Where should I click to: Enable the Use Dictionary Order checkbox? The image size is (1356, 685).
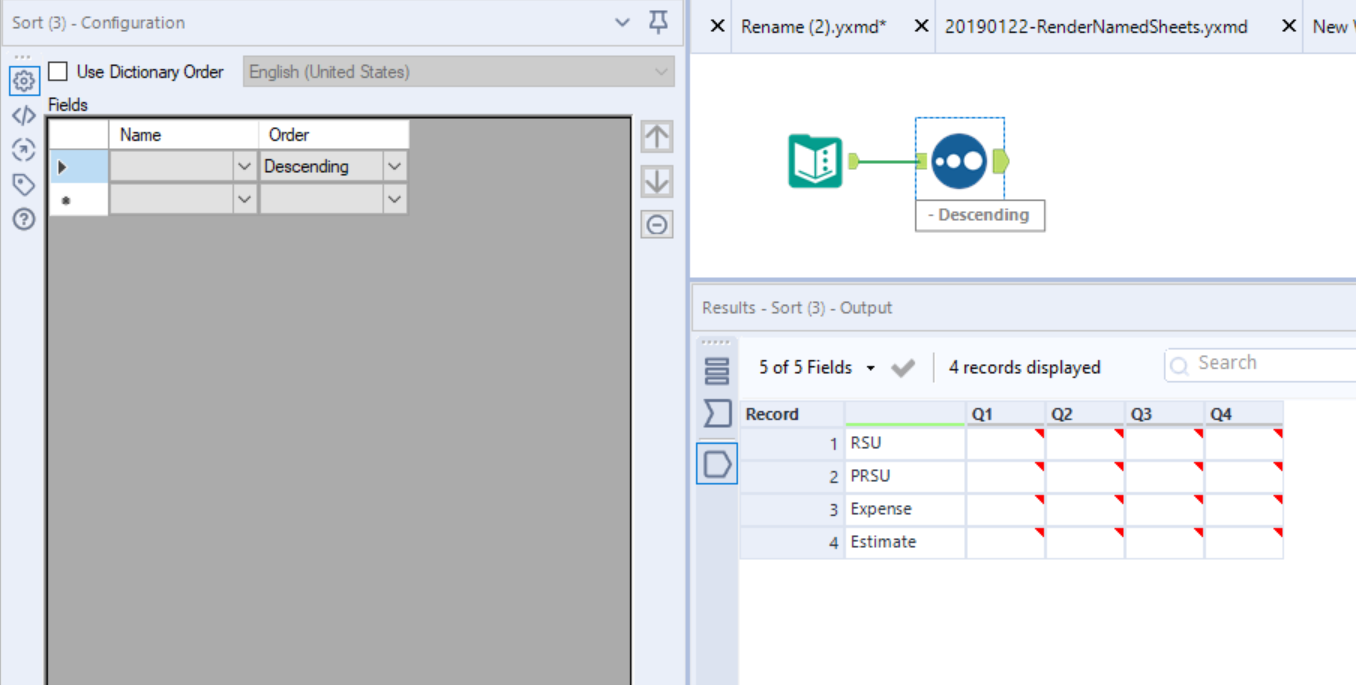coord(57,71)
